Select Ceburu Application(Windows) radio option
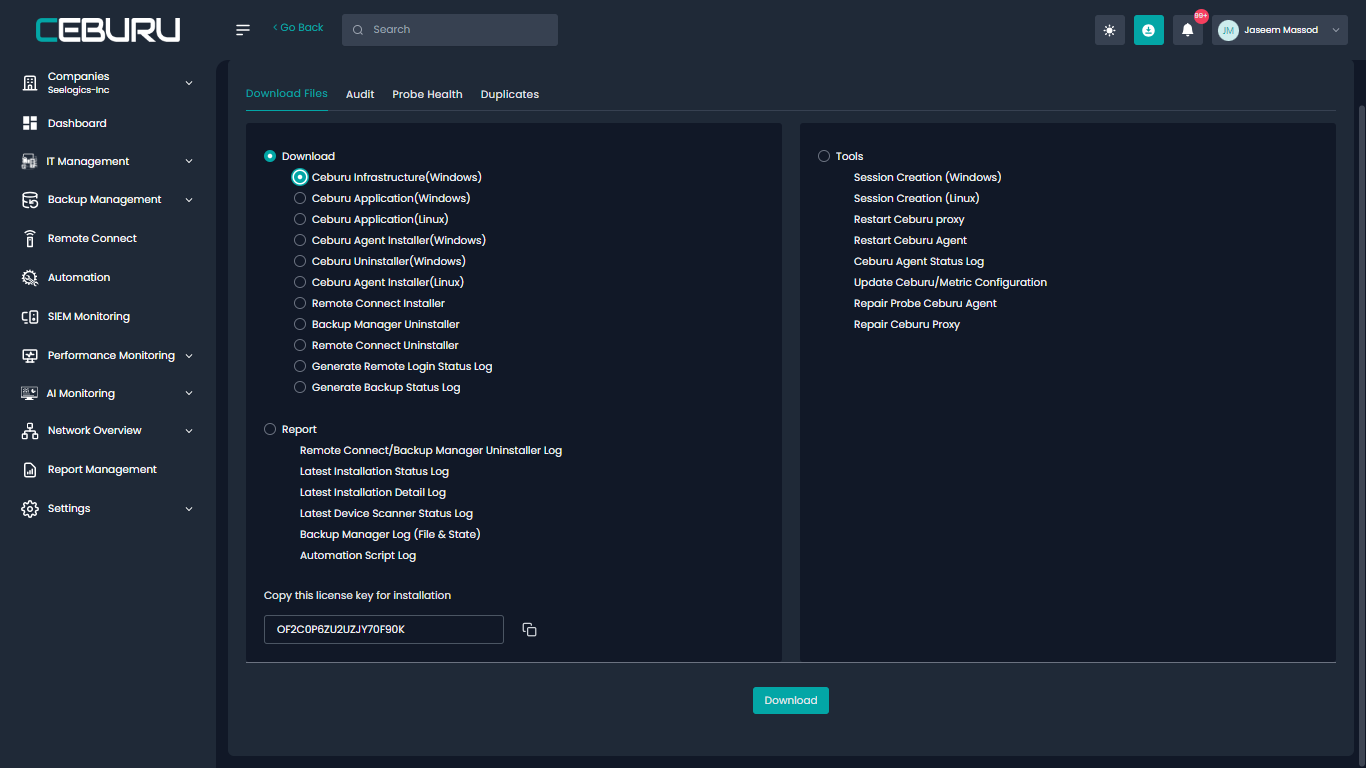Image resolution: width=1366 pixels, height=768 pixels. tap(300, 198)
